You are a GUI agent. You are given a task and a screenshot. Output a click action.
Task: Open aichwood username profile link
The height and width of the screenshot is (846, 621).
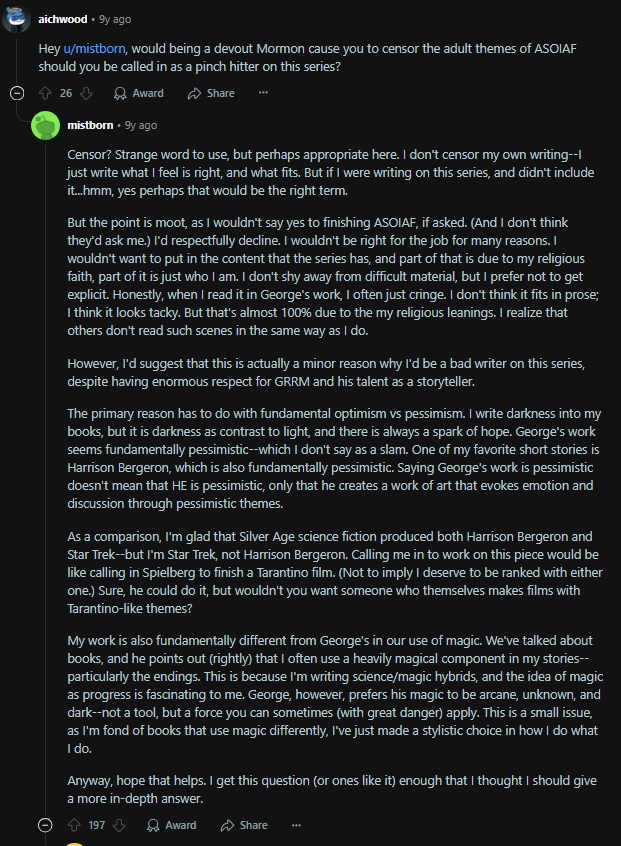(63, 19)
